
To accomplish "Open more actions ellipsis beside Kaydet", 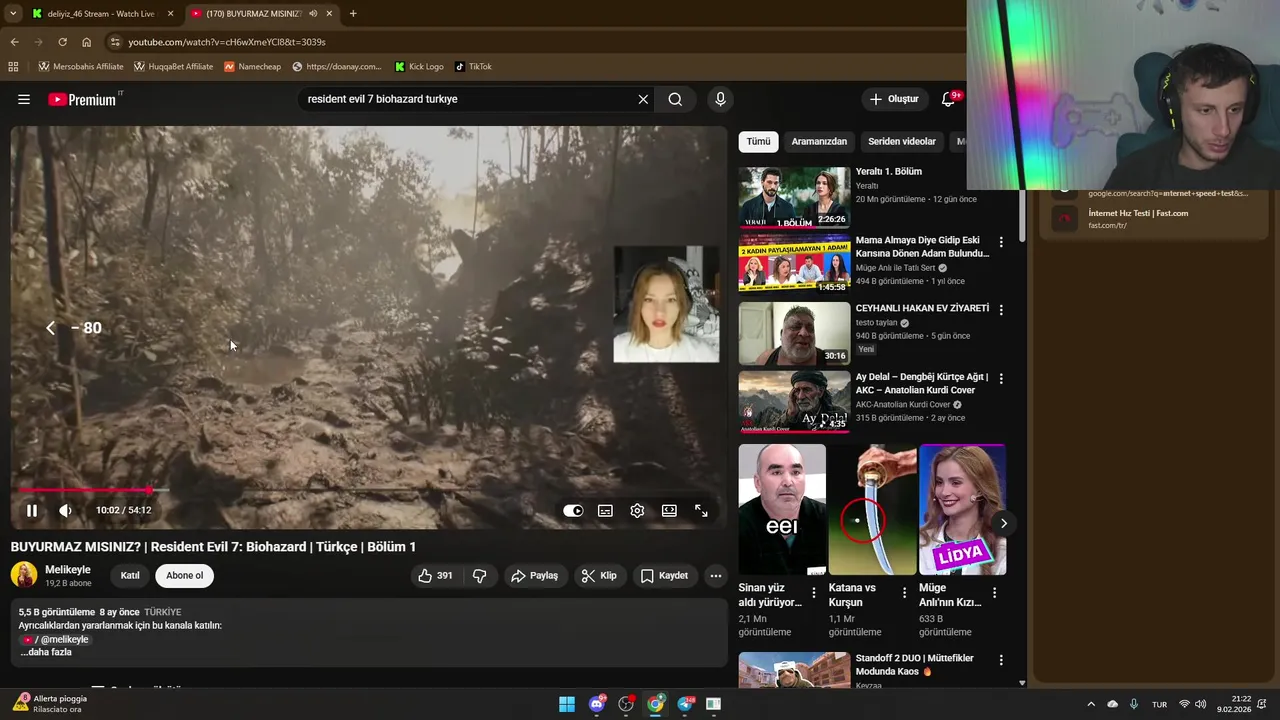I will [715, 575].
